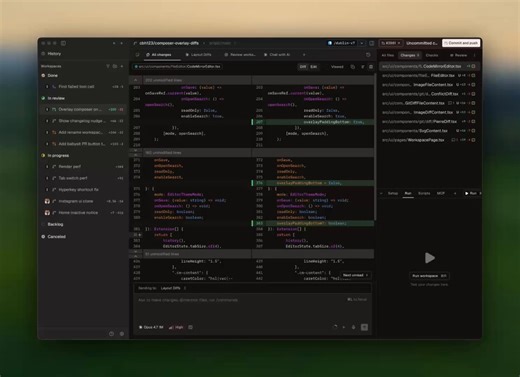520x377 pixels.
Task: Send the message with the composer send button
Action: [364, 327]
